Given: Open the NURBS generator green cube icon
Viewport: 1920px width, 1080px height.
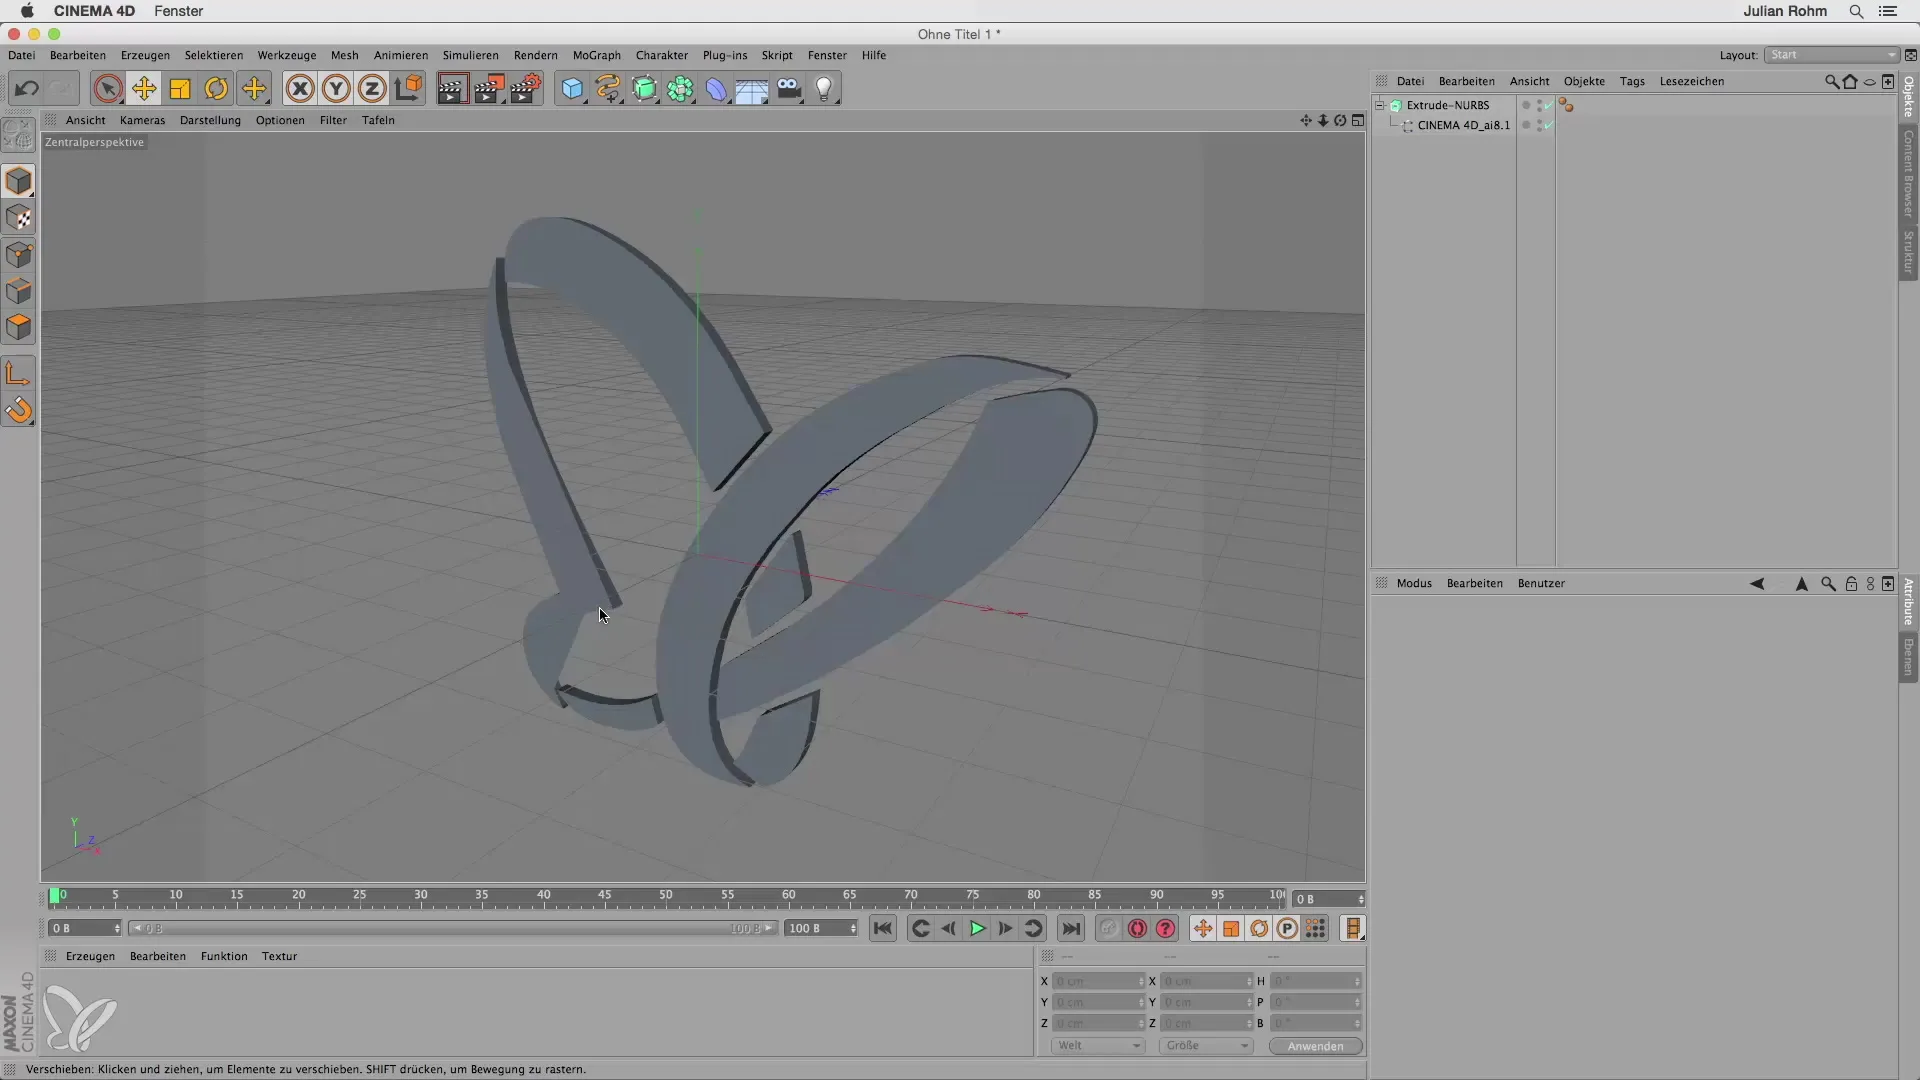Looking at the screenshot, I should coord(645,88).
